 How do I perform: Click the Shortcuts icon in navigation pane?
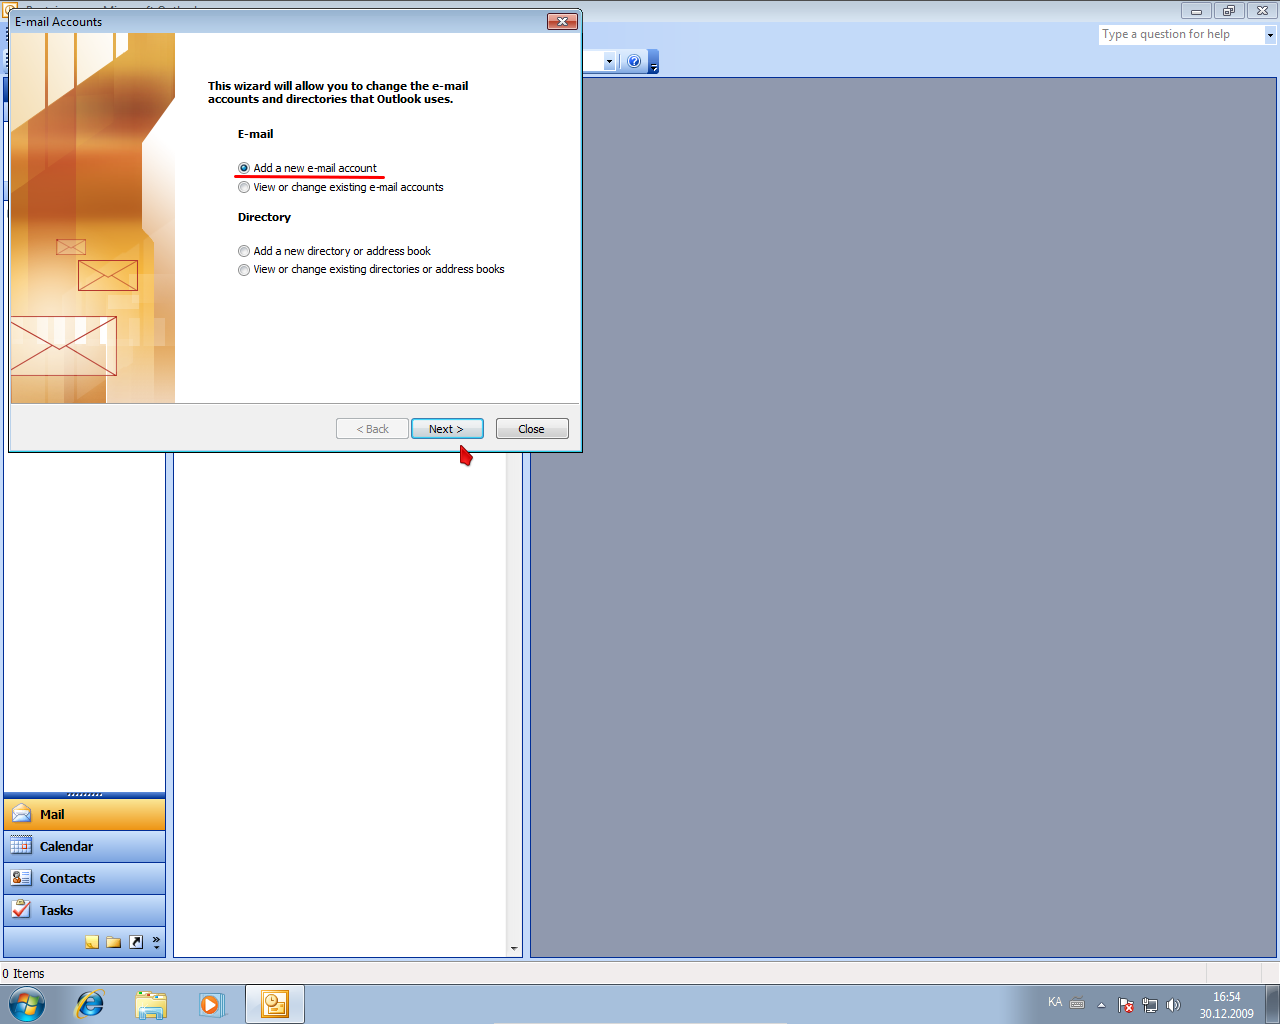click(136, 942)
